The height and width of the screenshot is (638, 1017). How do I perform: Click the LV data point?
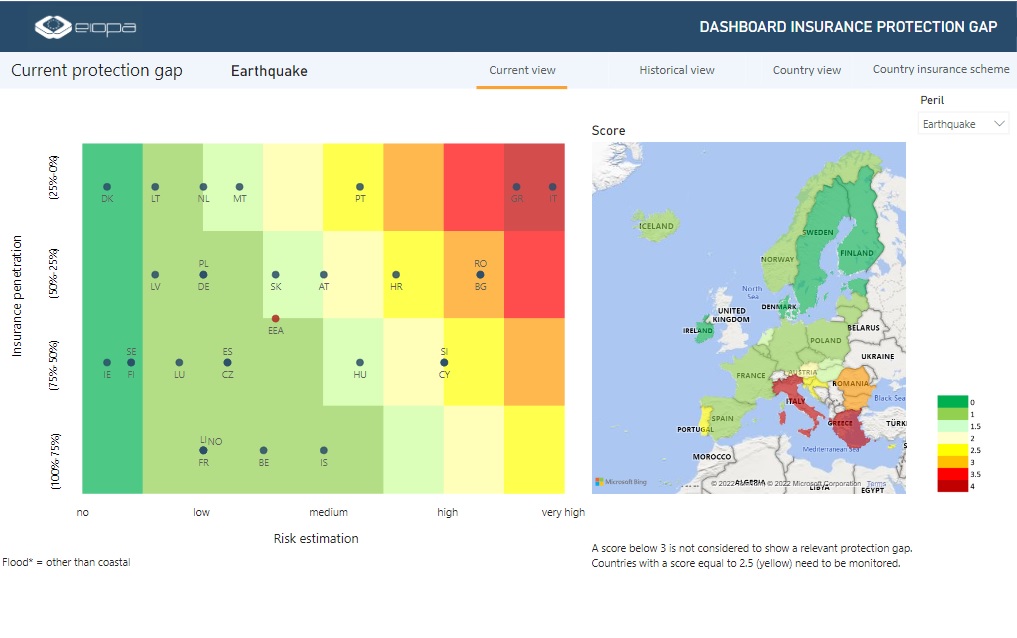[x=155, y=275]
